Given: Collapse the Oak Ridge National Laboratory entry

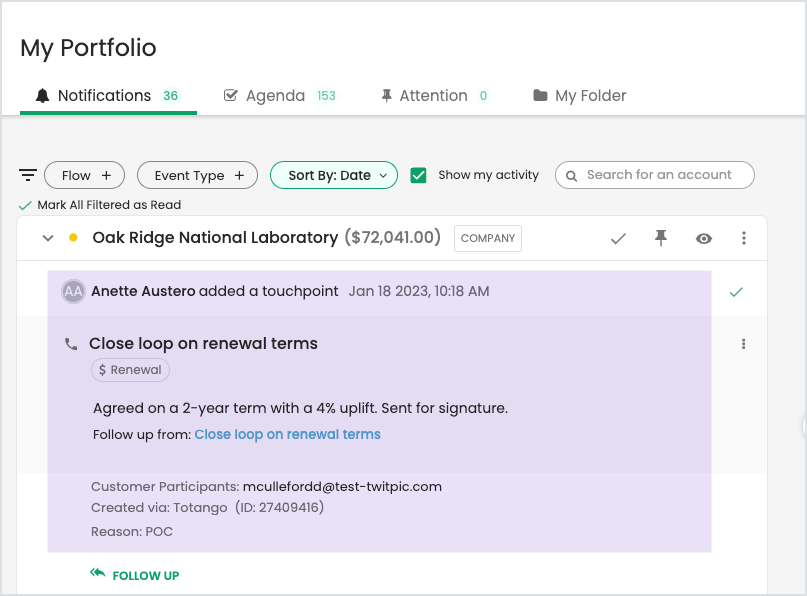Looking at the screenshot, I should tap(47, 238).
